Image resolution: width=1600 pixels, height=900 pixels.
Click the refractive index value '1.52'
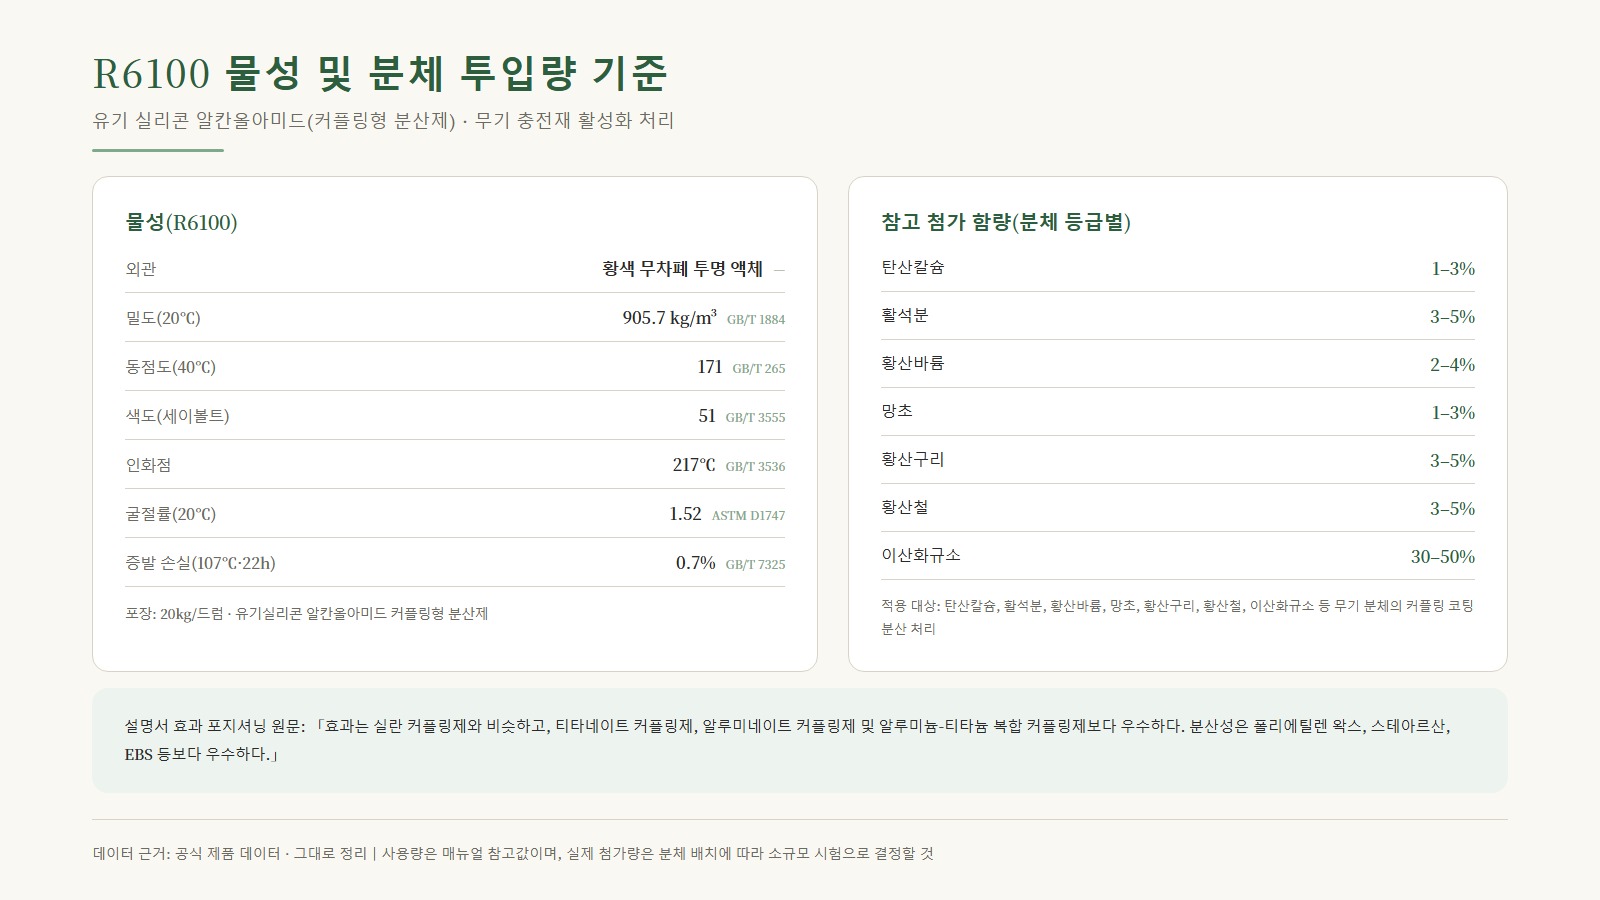pyautogui.click(x=685, y=514)
